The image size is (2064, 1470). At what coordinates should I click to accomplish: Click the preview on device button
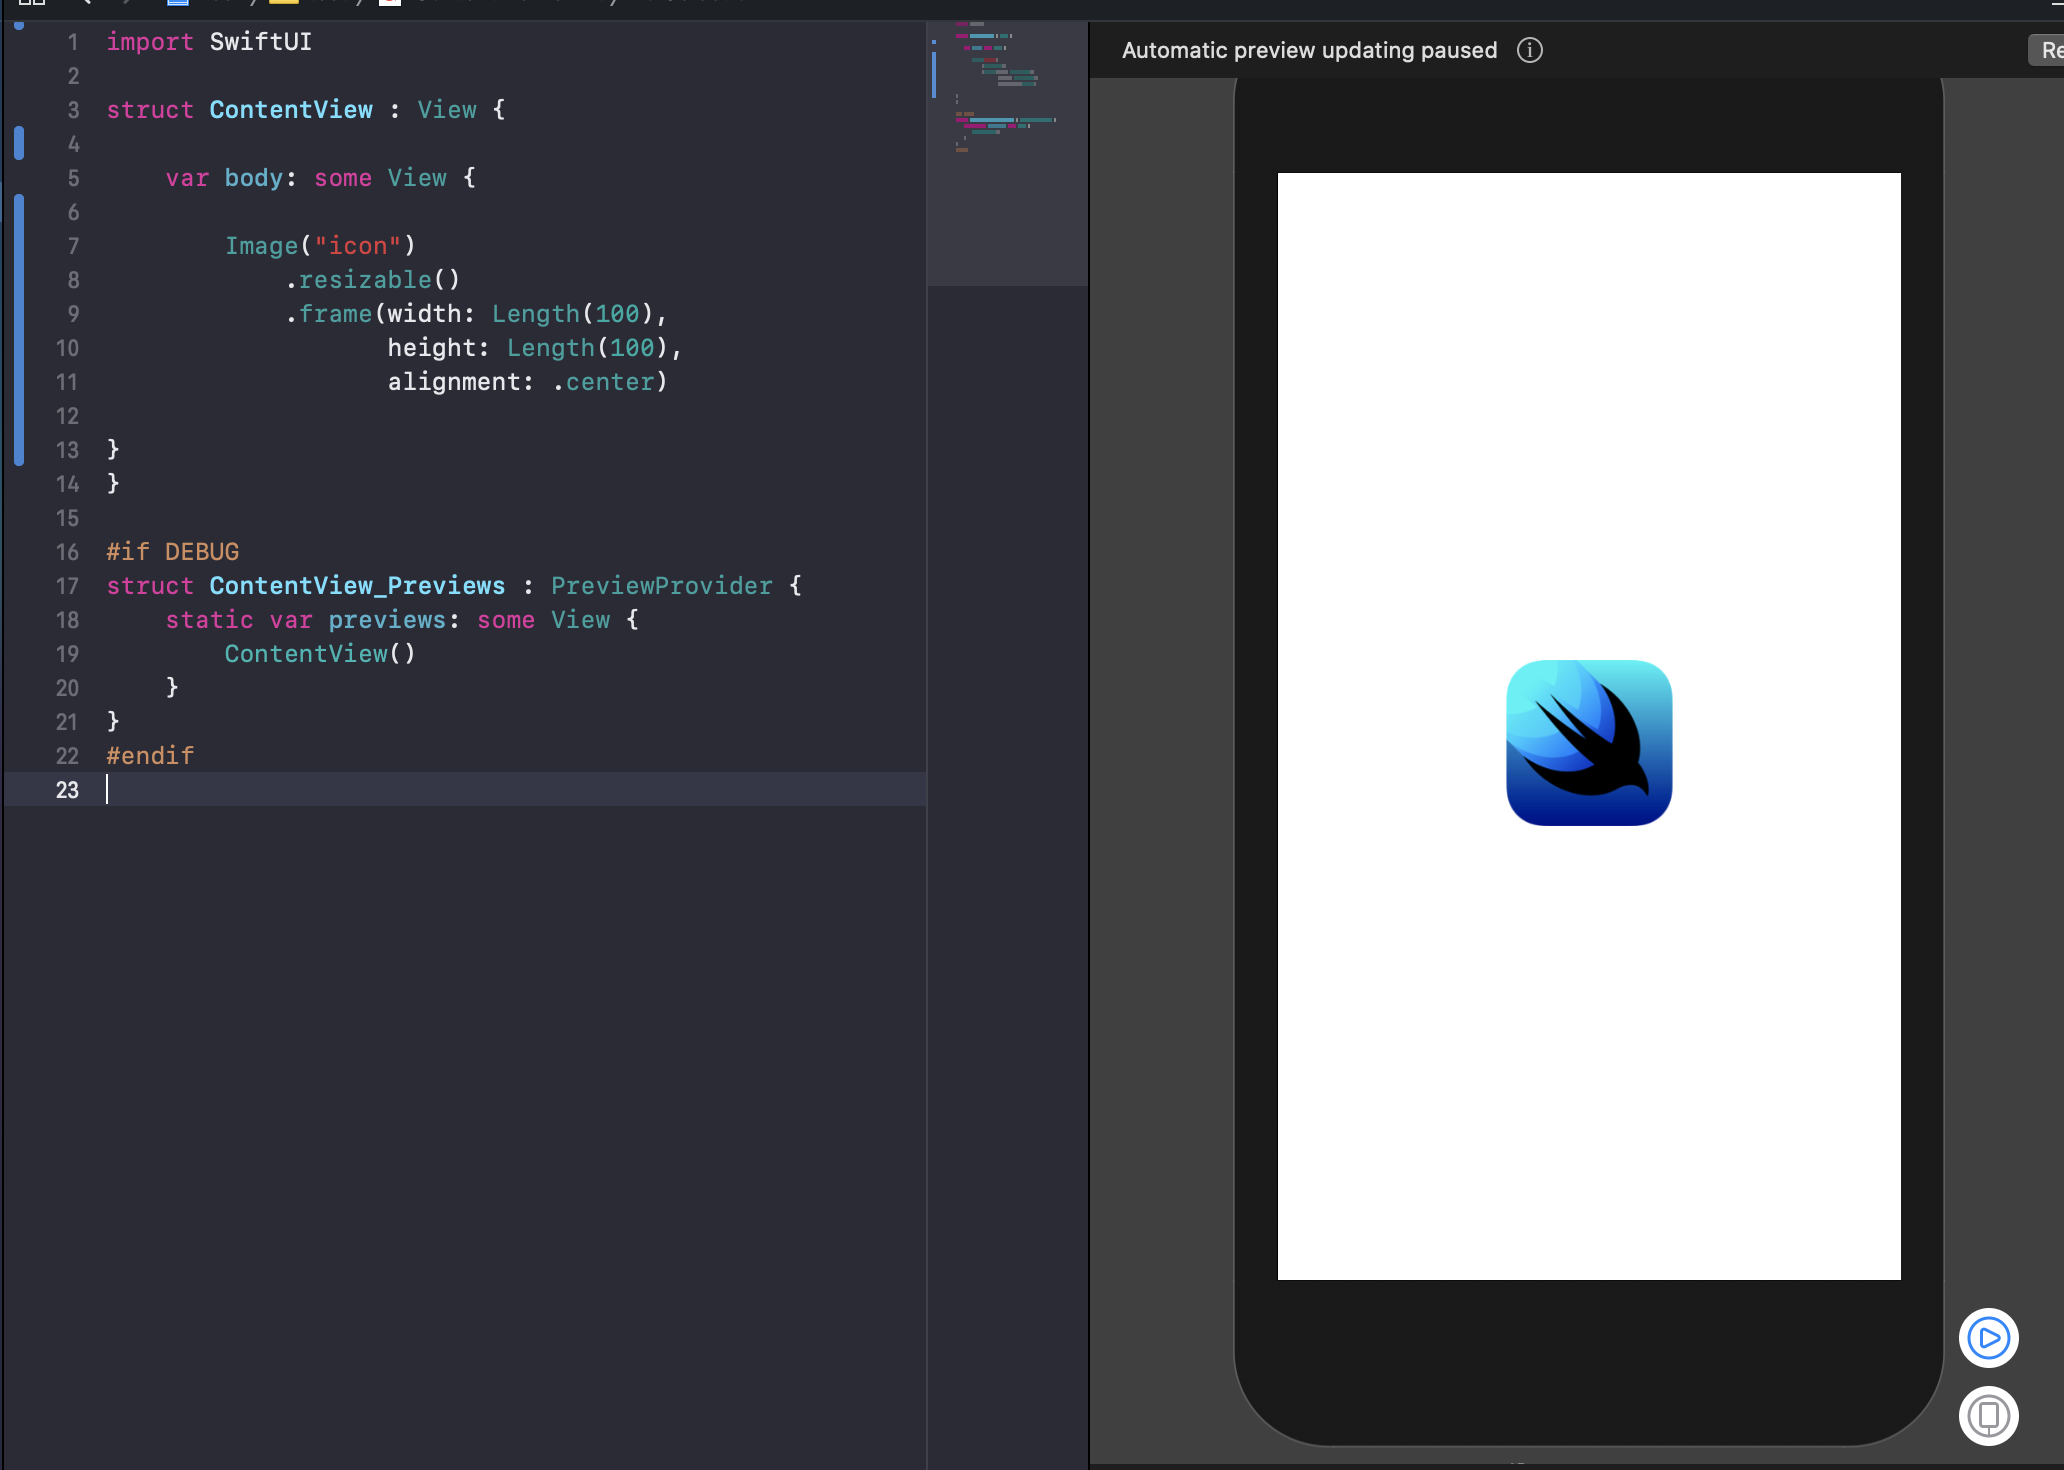(1988, 1415)
